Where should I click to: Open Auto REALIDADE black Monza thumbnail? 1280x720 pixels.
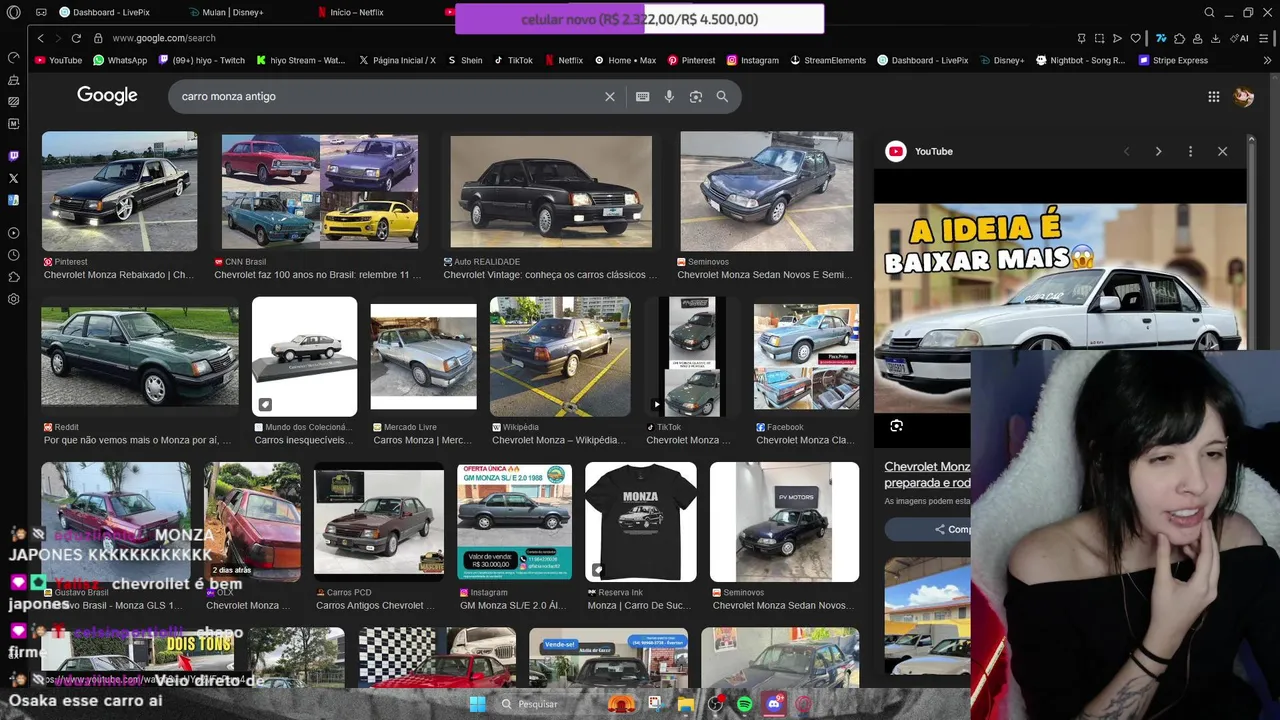tap(551, 191)
